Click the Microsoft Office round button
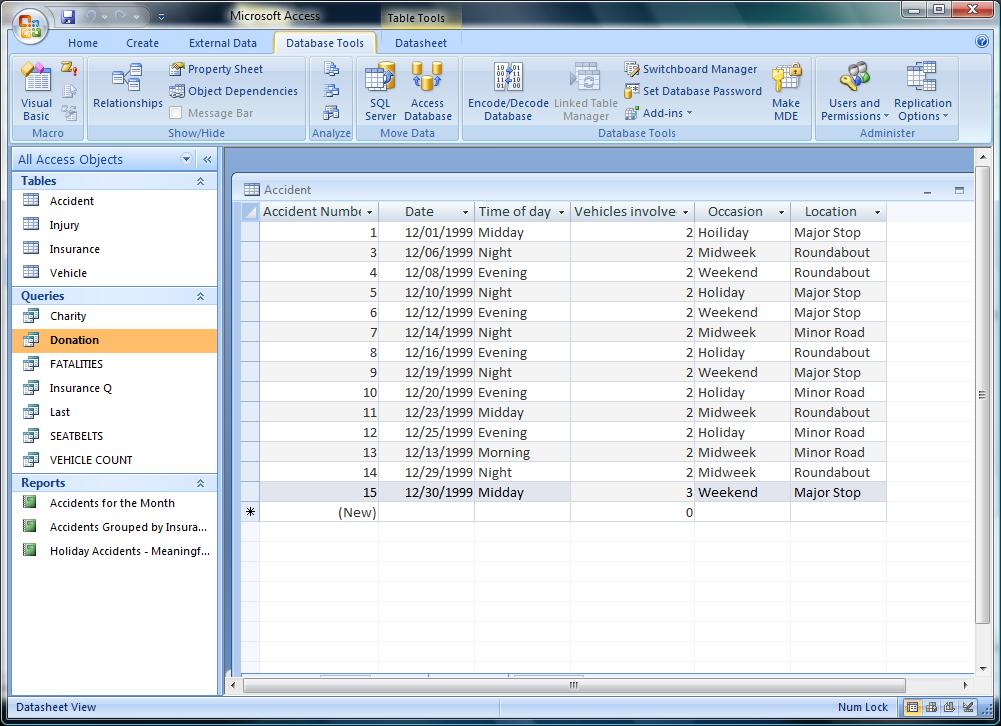Screen dimensions: 1001x726 point(30,27)
